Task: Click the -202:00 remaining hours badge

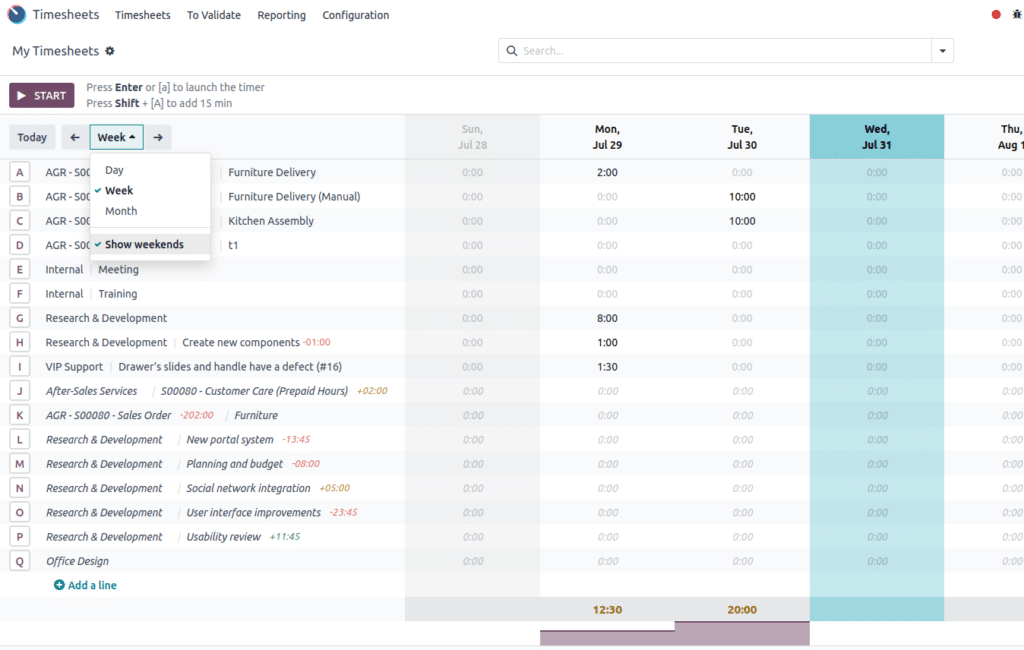Action: tap(197, 415)
